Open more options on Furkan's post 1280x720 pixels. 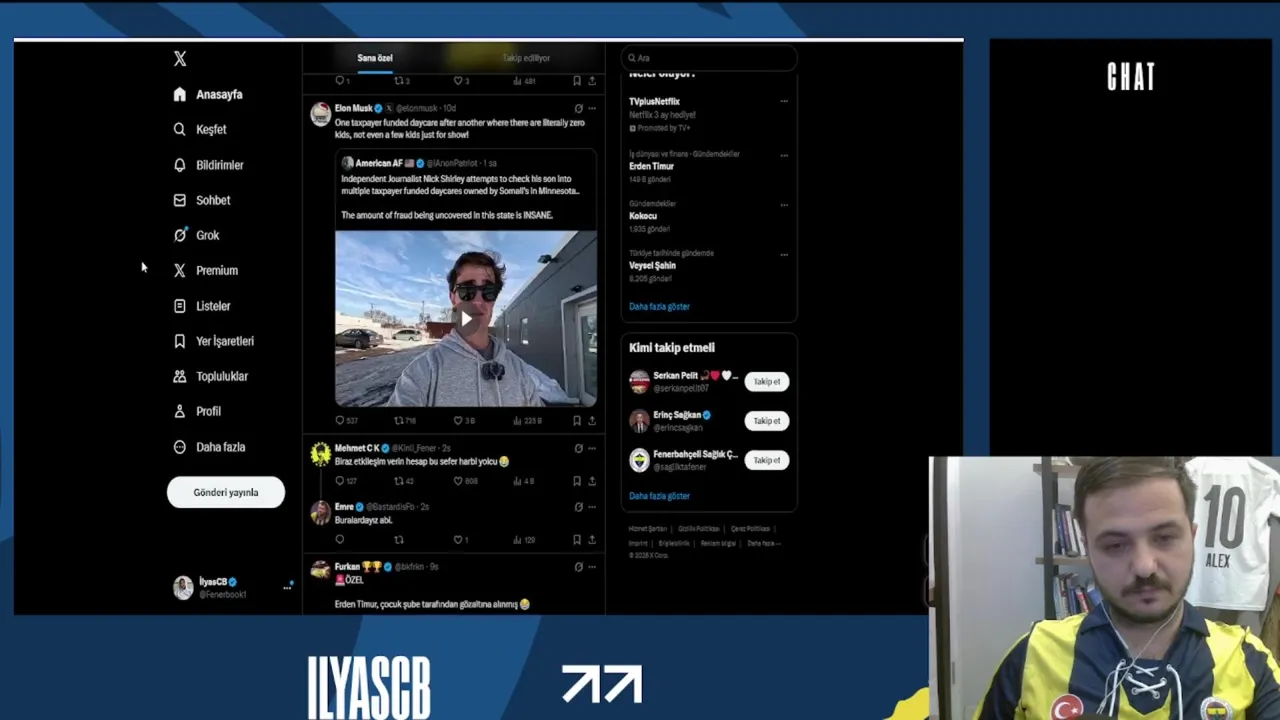tap(592, 566)
